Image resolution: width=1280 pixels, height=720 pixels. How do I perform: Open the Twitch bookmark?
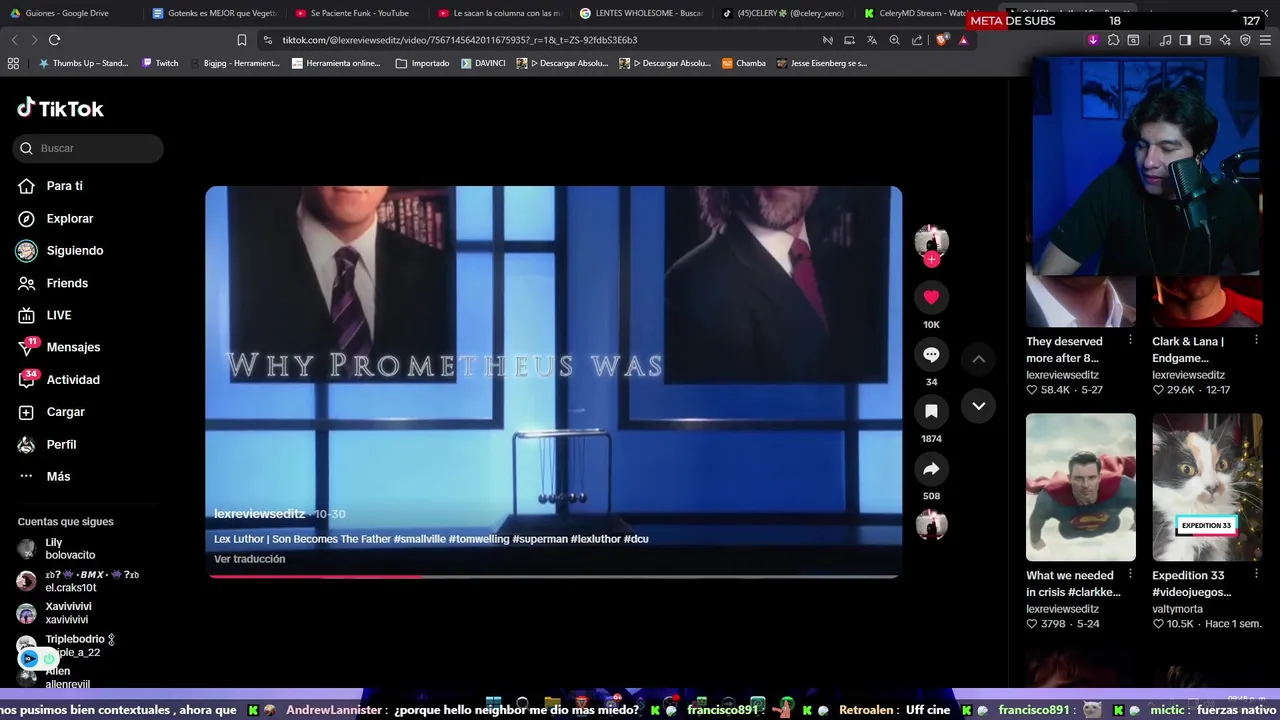tap(160, 63)
